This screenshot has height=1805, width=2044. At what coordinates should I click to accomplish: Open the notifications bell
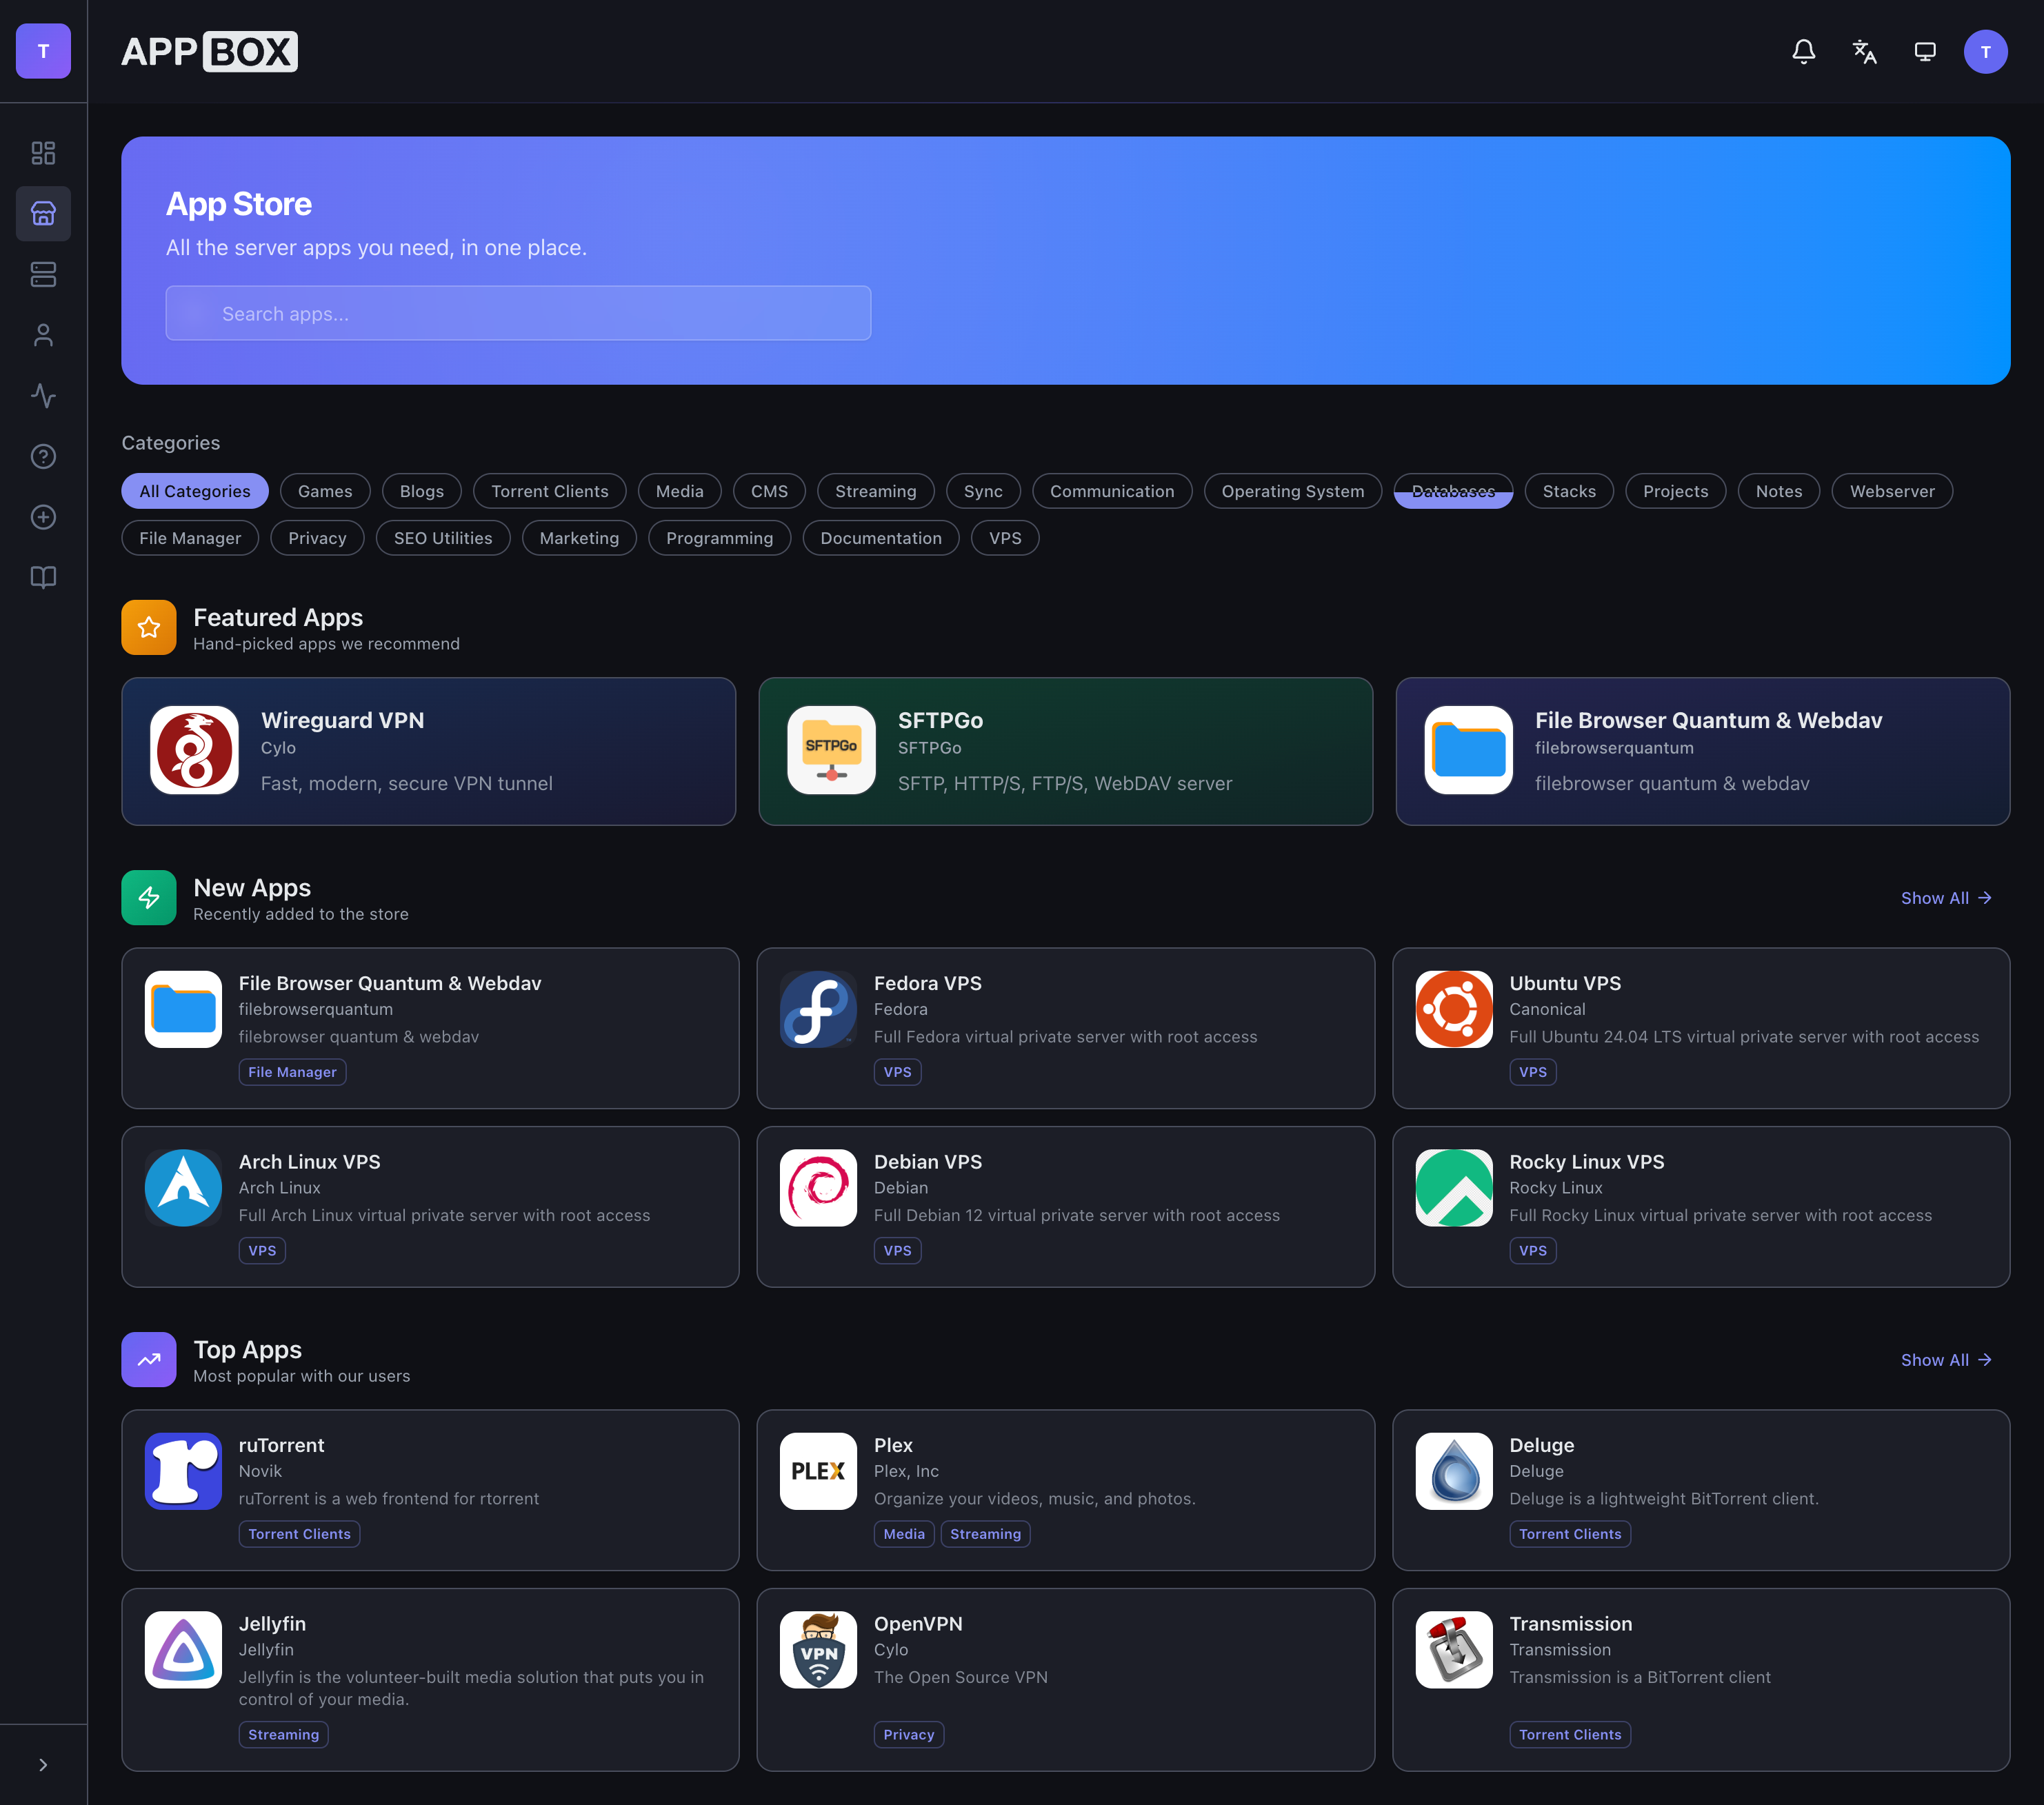tap(1803, 51)
